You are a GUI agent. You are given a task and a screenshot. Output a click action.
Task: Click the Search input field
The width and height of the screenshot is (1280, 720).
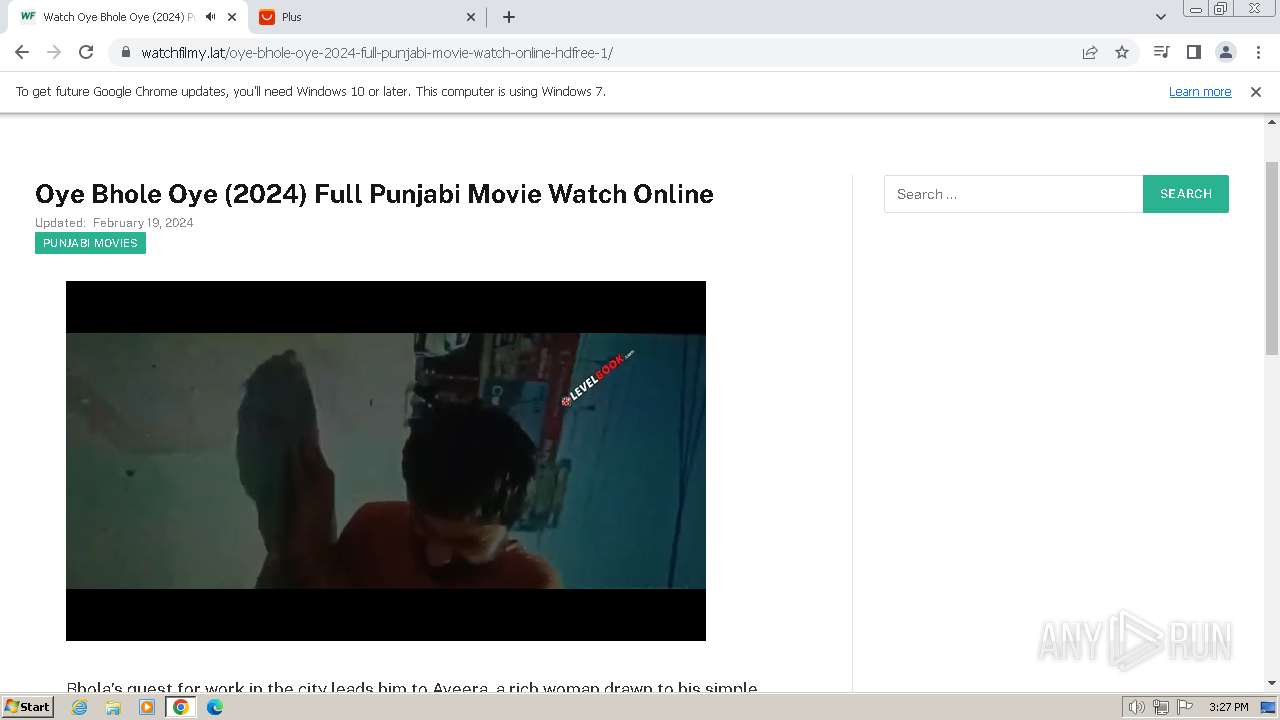(x=1013, y=194)
